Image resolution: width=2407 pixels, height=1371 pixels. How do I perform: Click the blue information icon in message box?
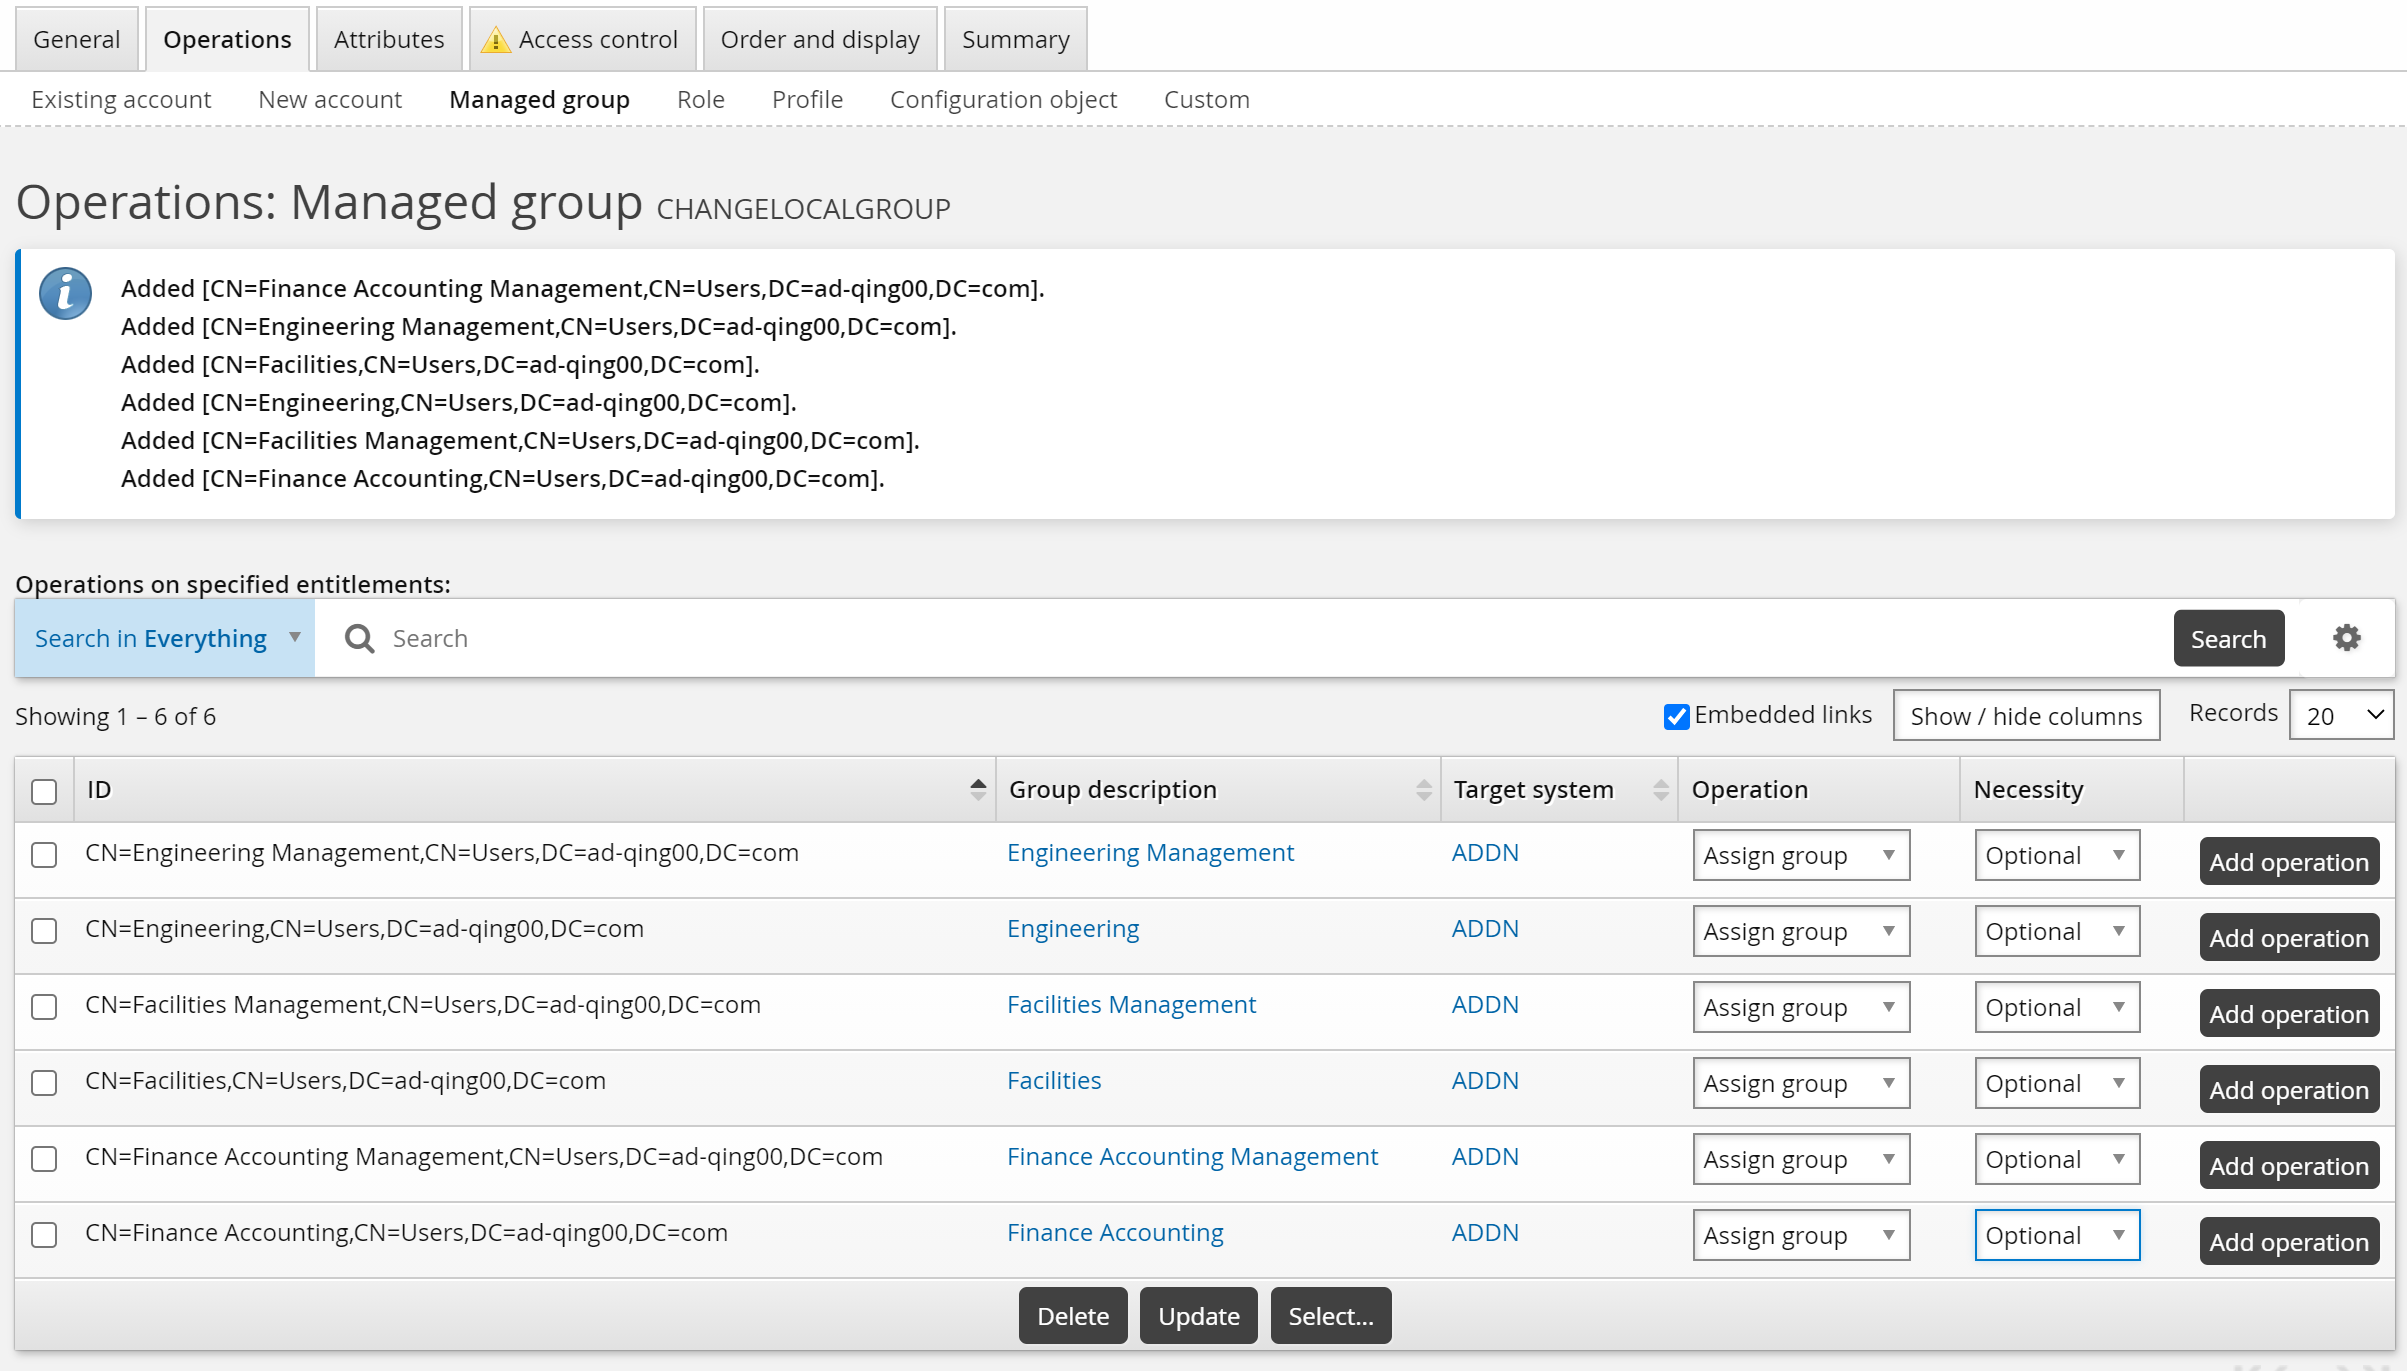coord(66,294)
